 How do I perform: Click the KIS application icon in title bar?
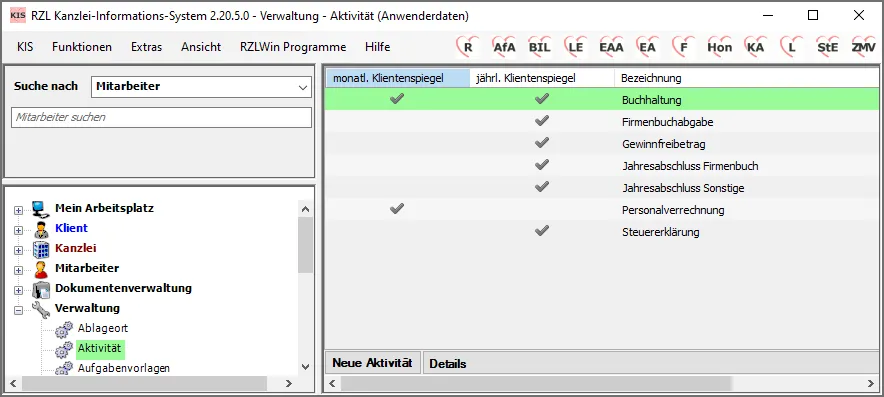[18, 16]
